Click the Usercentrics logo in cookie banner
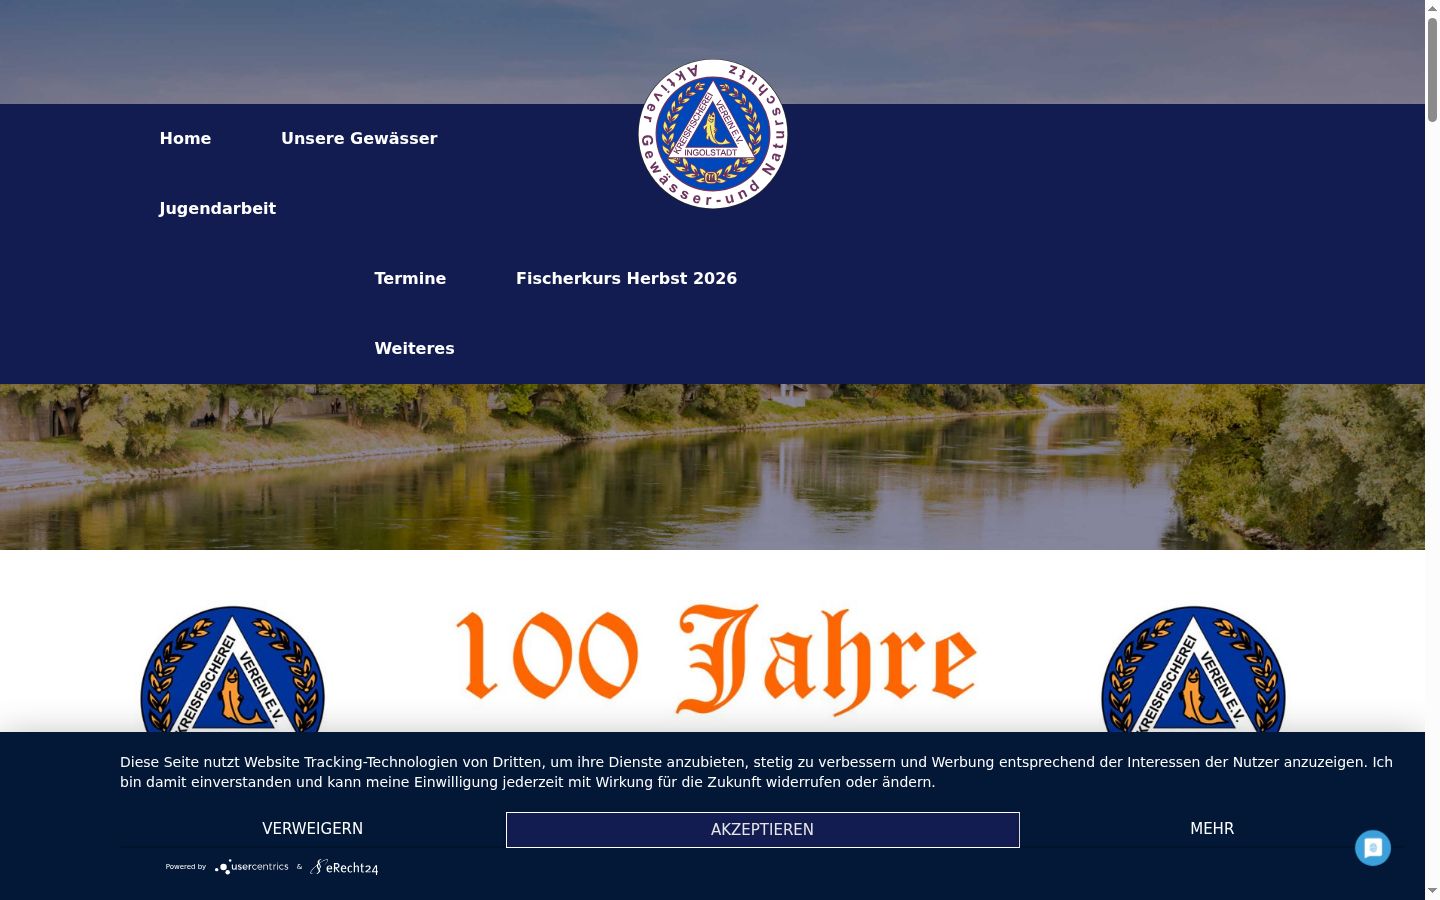This screenshot has width=1440, height=900. [x=252, y=867]
